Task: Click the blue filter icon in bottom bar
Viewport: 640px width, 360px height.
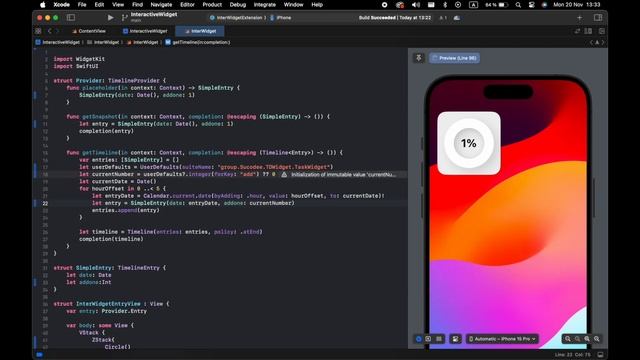Action: (x=39, y=355)
